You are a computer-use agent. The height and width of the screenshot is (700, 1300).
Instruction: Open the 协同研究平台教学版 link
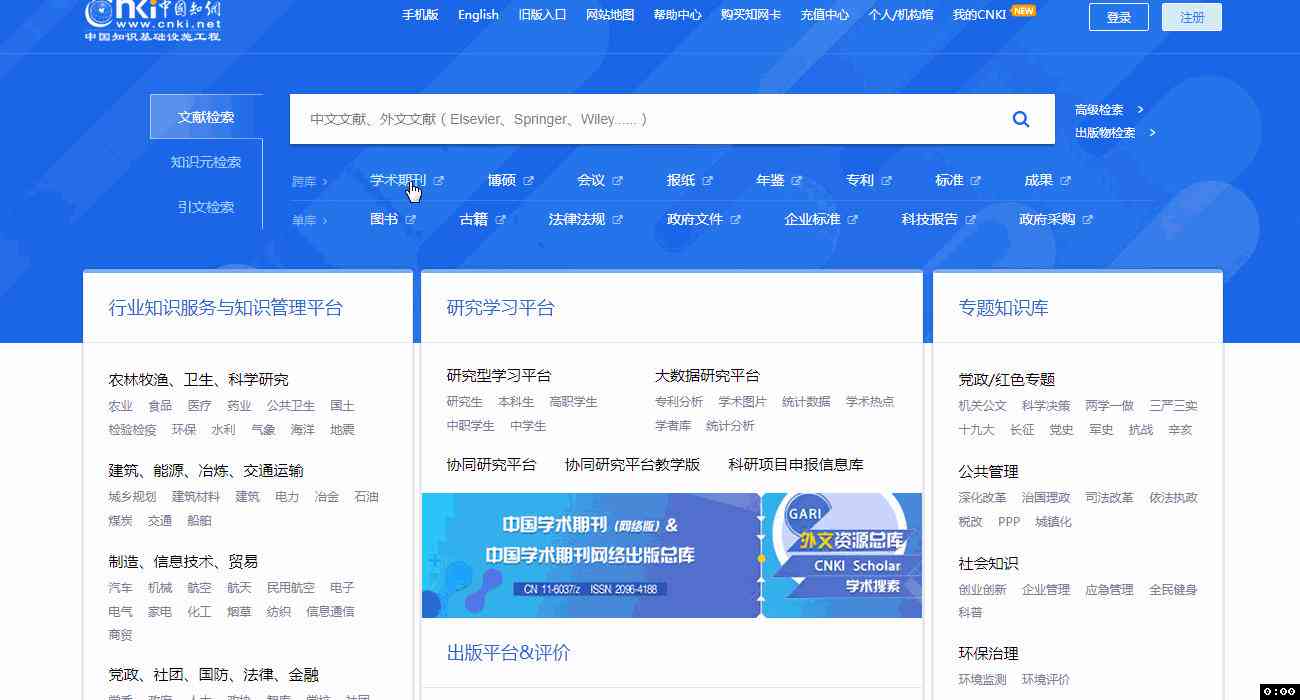pyautogui.click(x=632, y=465)
